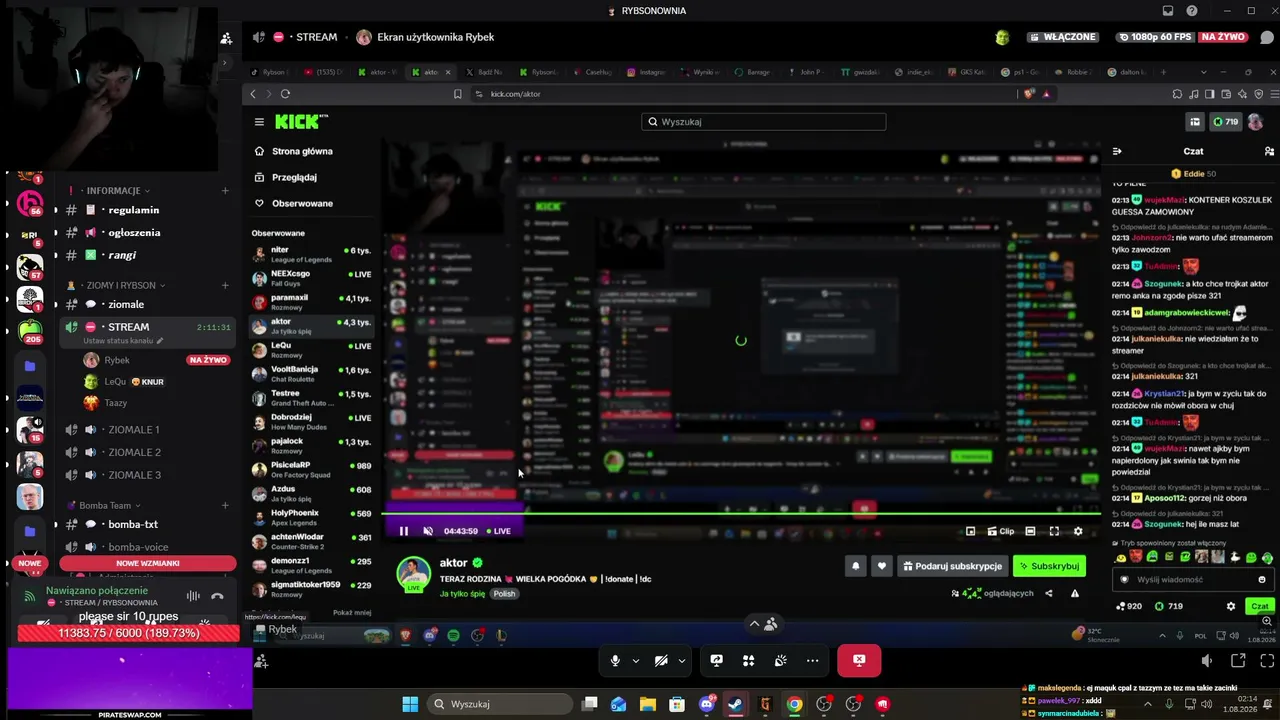The width and height of the screenshot is (1280, 720).
Task: Toggle notification bell for aktor
Action: [855, 566]
